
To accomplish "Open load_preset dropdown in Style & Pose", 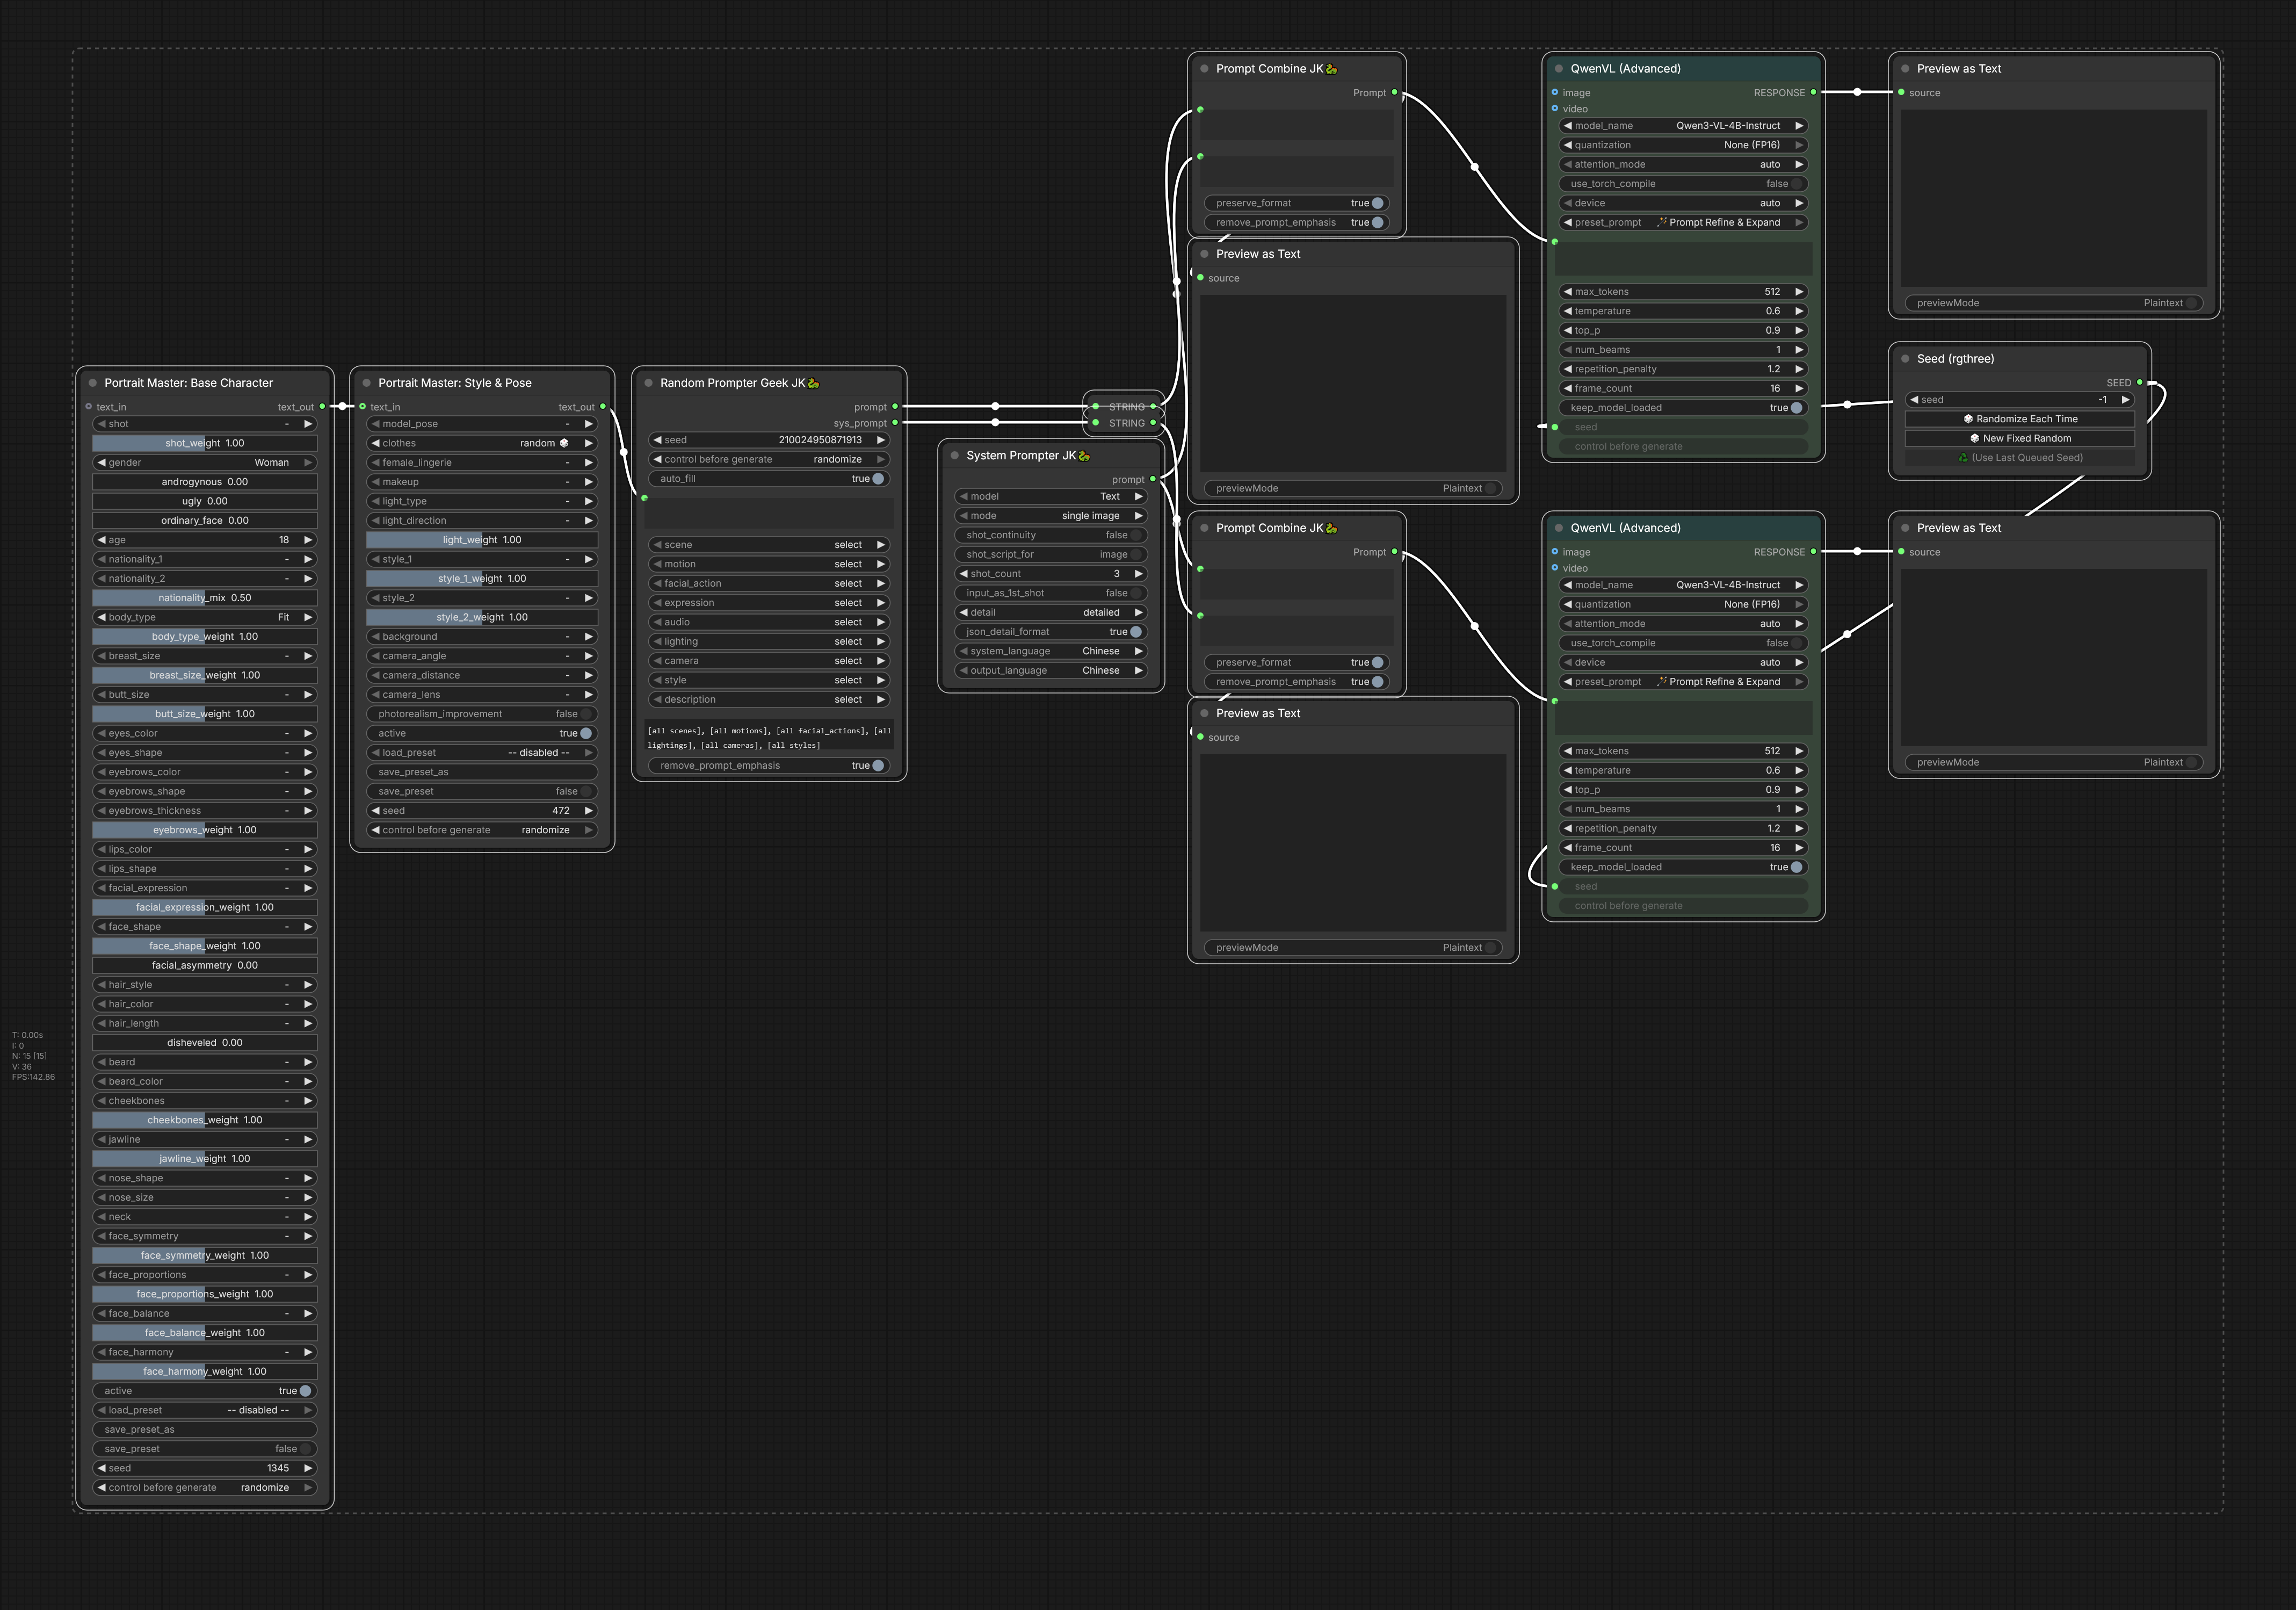I will (x=482, y=753).
